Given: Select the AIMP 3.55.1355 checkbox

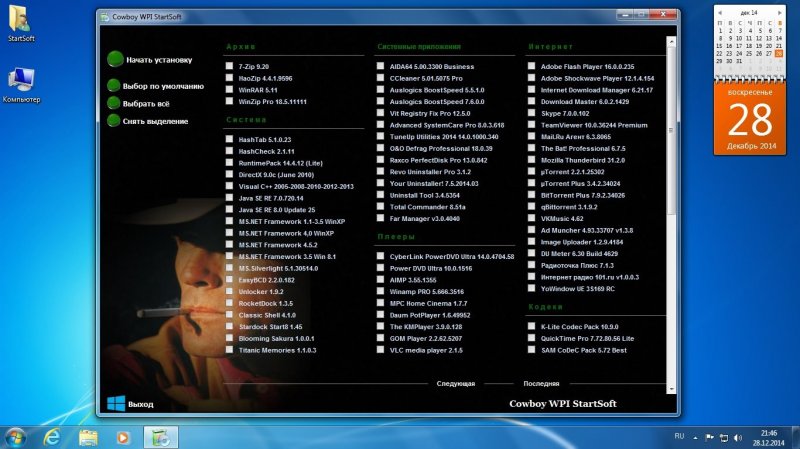Looking at the screenshot, I should [x=380, y=279].
